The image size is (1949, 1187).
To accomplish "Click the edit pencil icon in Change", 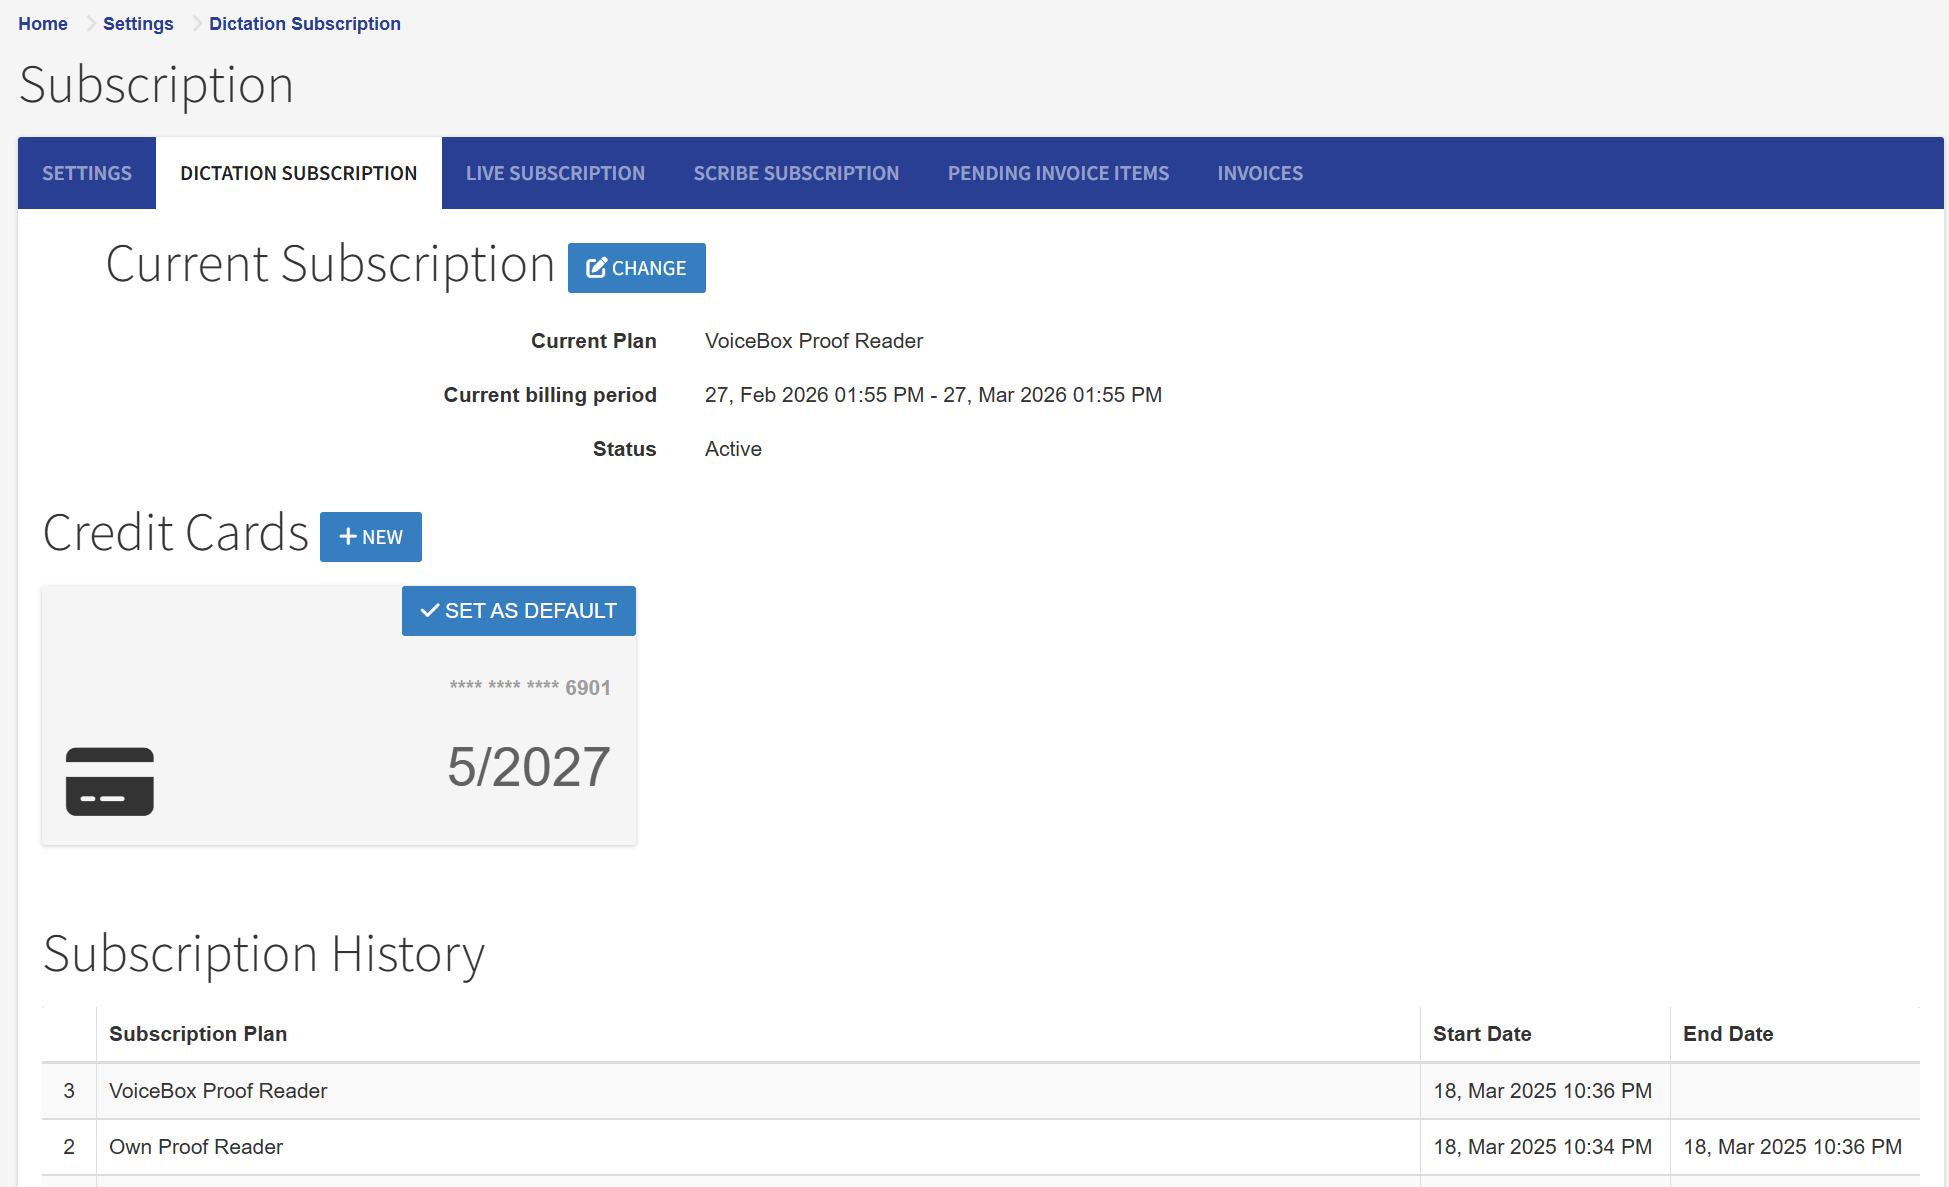I will click(x=596, y=267).
